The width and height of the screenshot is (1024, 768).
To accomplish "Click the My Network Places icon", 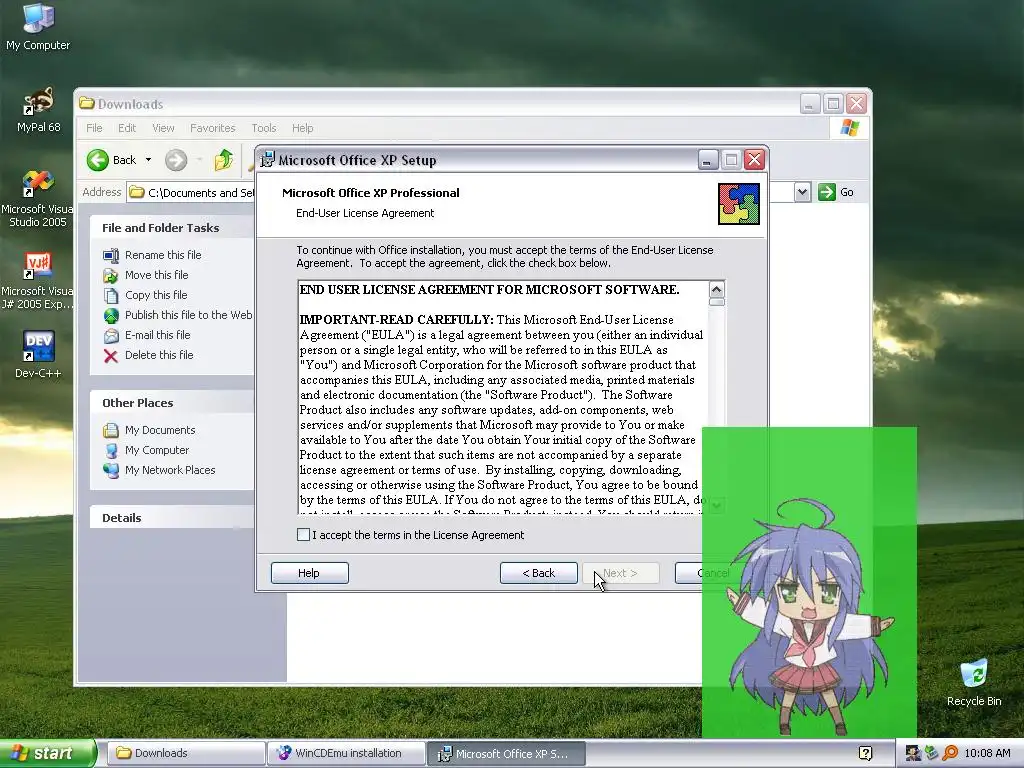I will (x=111, y=470).
